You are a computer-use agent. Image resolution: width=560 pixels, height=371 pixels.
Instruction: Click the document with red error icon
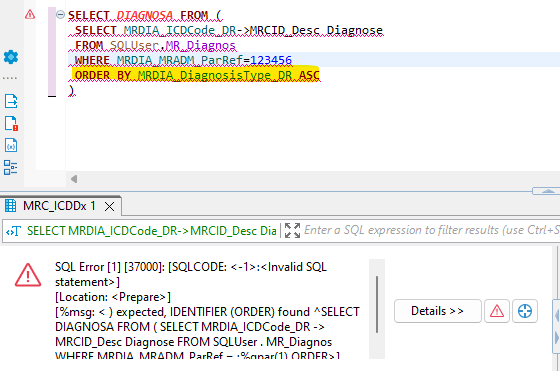pos(11,123)
